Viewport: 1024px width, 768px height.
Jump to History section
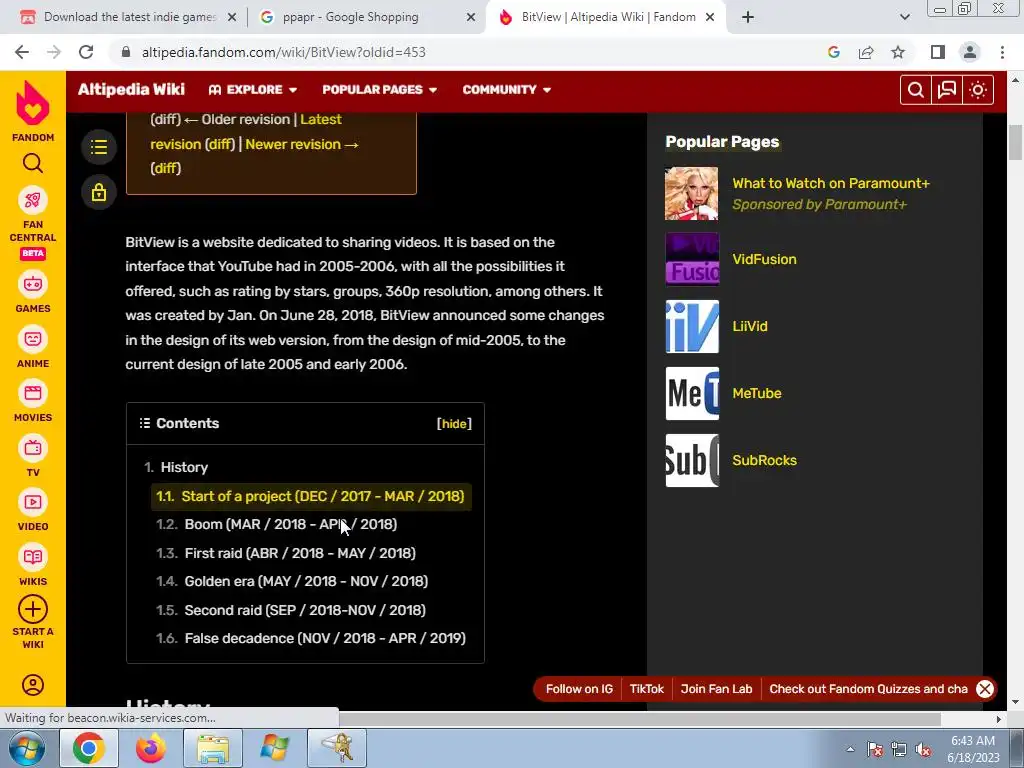(x=184, y=468)
